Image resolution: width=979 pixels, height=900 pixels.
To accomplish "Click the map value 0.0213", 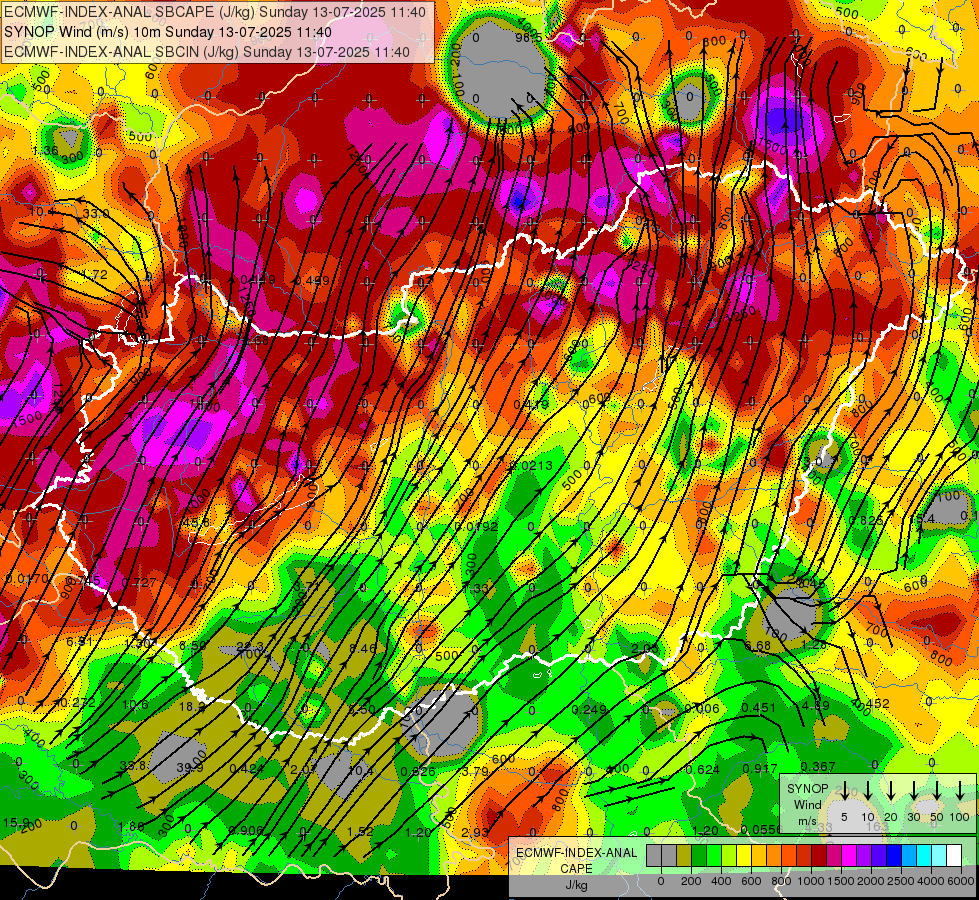I will pos(531,465).
